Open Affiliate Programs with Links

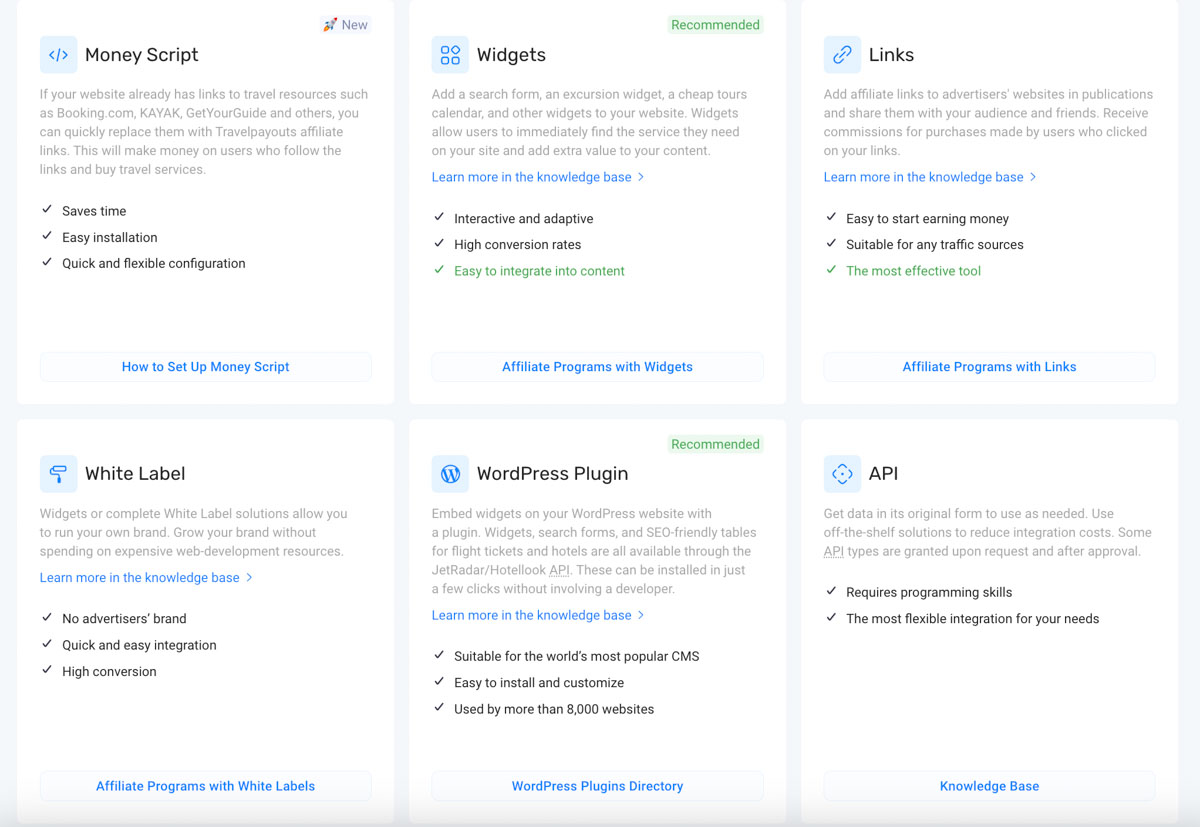(x=989, y=367)
